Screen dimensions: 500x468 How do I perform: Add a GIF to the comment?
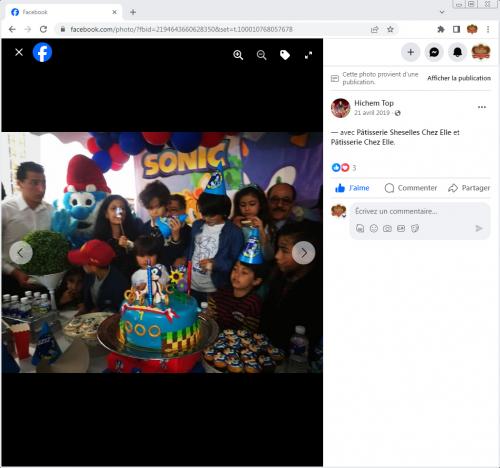[x=401, y=228]
